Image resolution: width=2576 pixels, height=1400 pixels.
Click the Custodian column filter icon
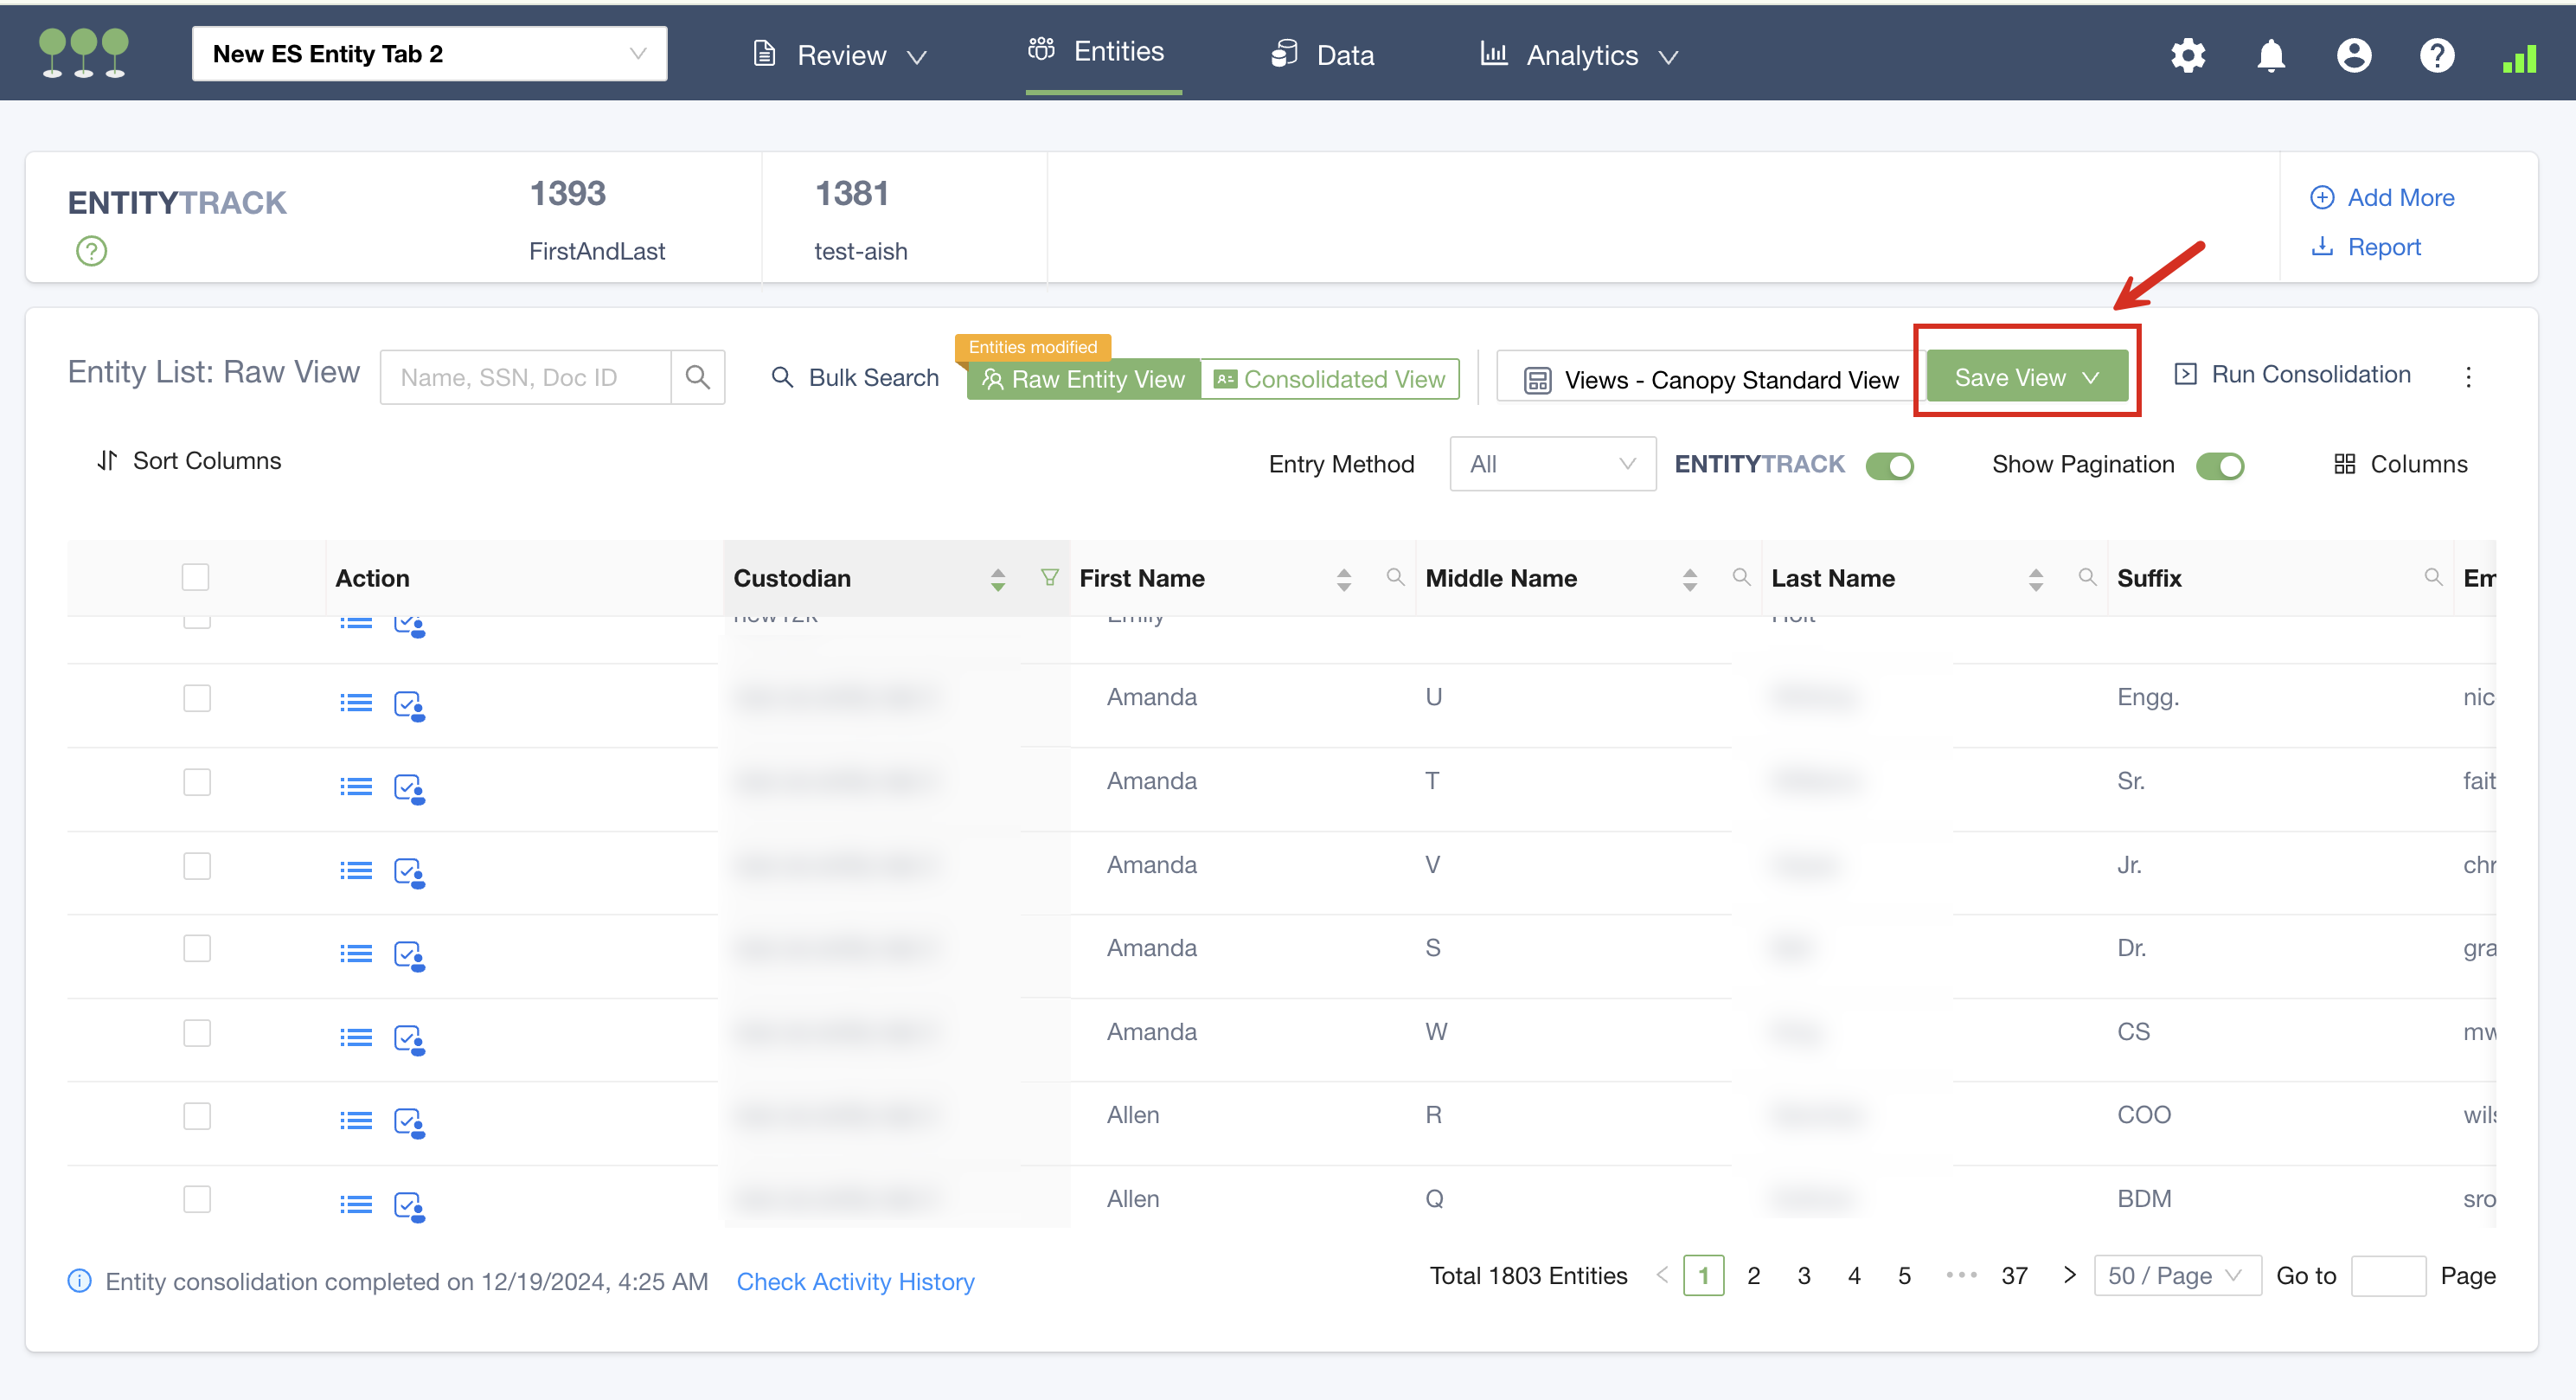click(x=1049, y=577)
